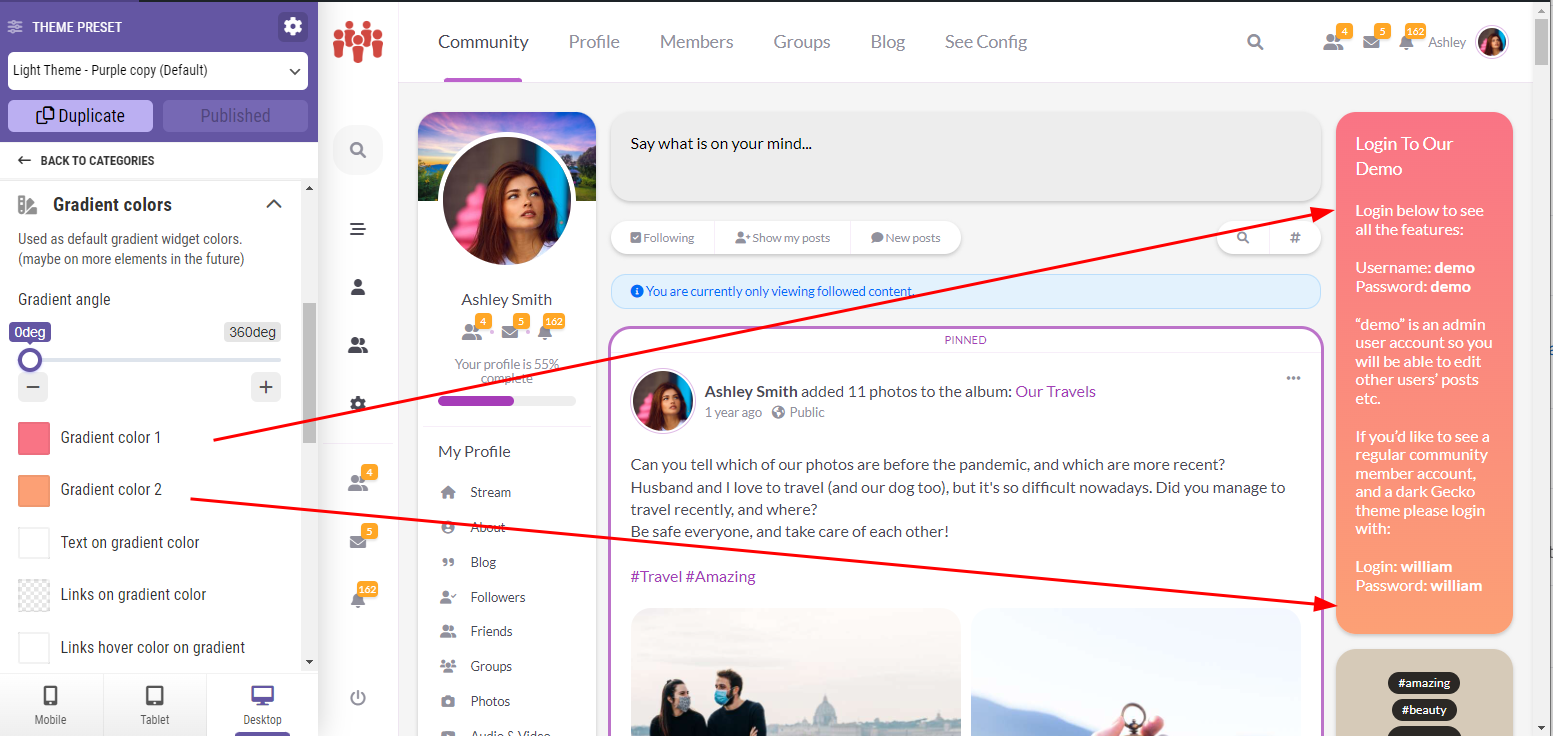Open the New posts filter
The image size is (1553, 736).
906,238
